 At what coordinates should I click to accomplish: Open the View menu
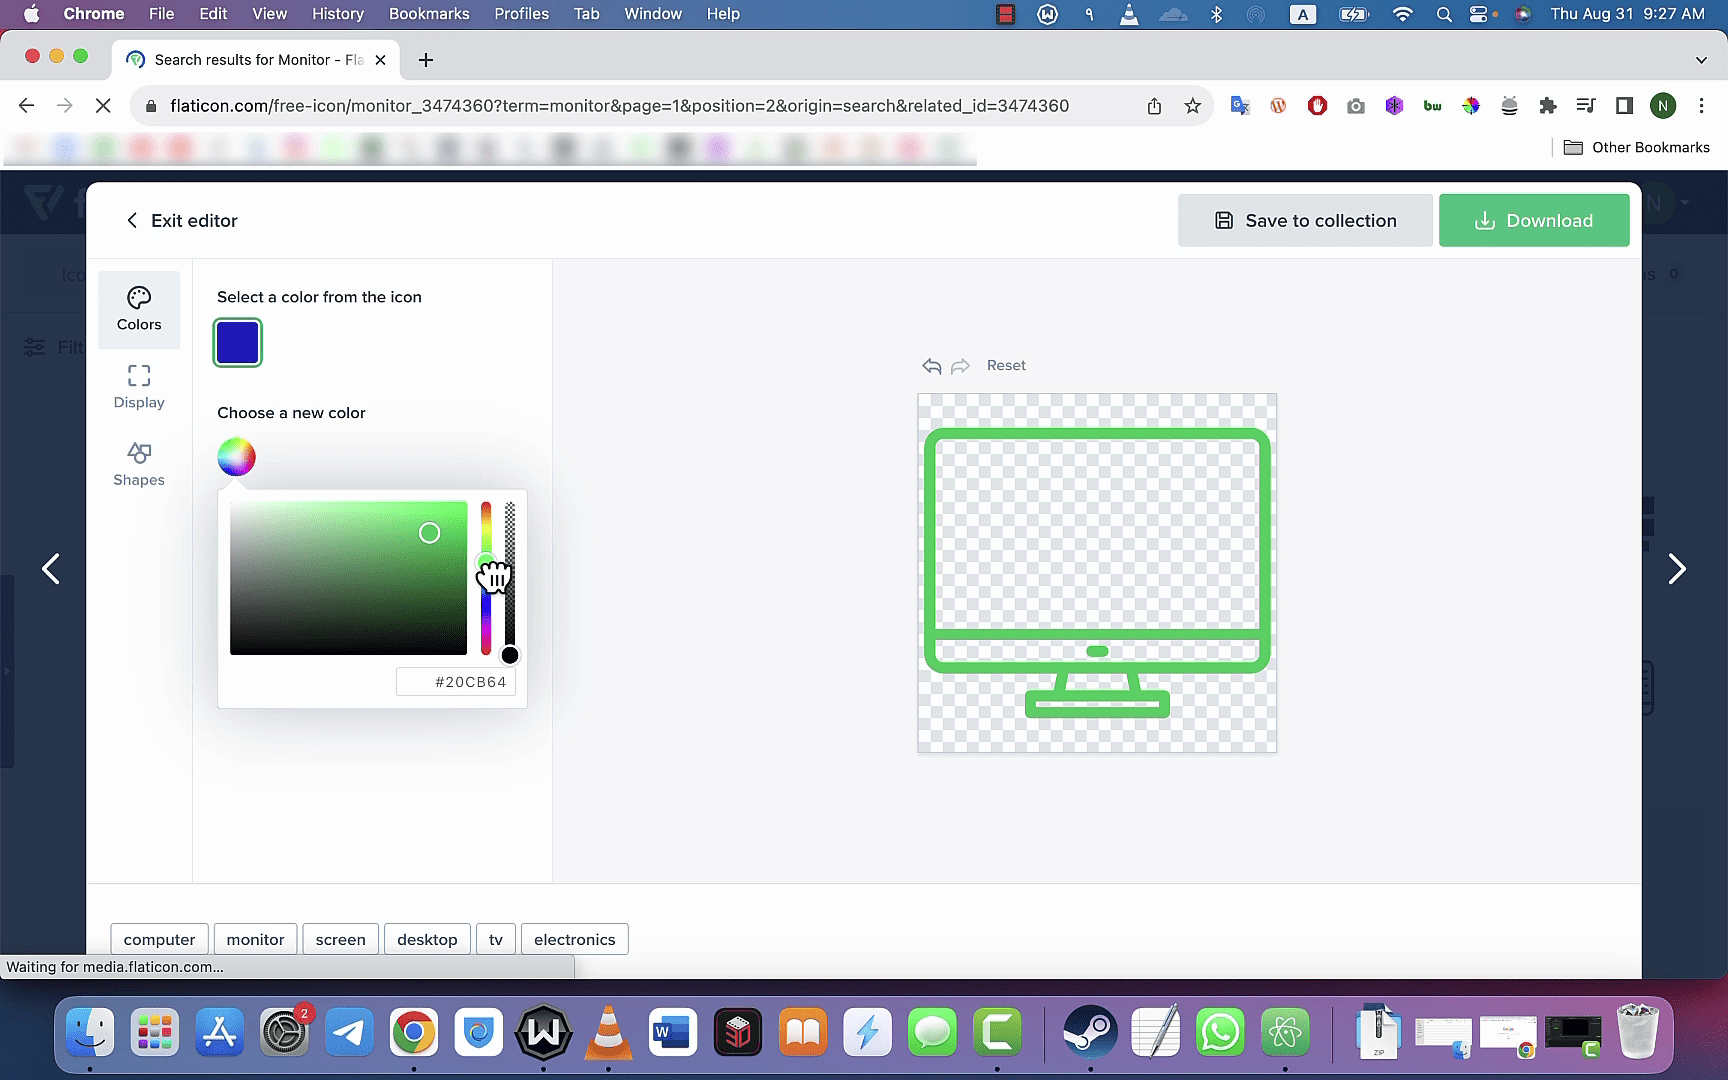pos(269,14)
